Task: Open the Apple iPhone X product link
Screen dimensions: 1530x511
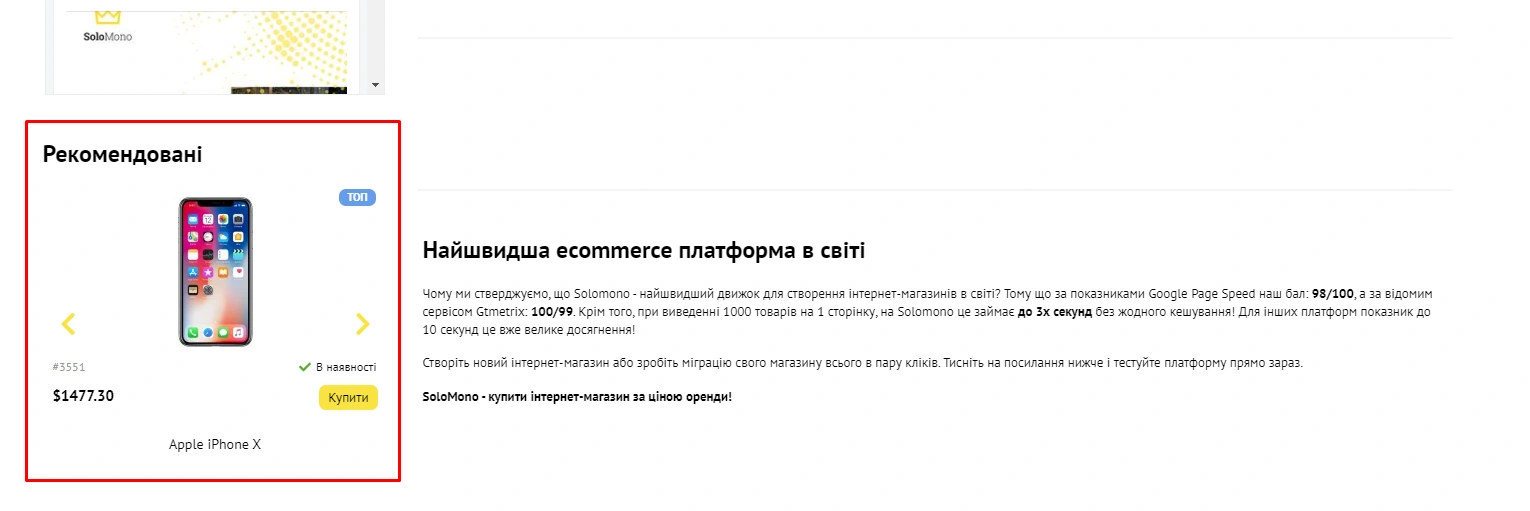Action: pyautogui.click(x=215, y=444)
